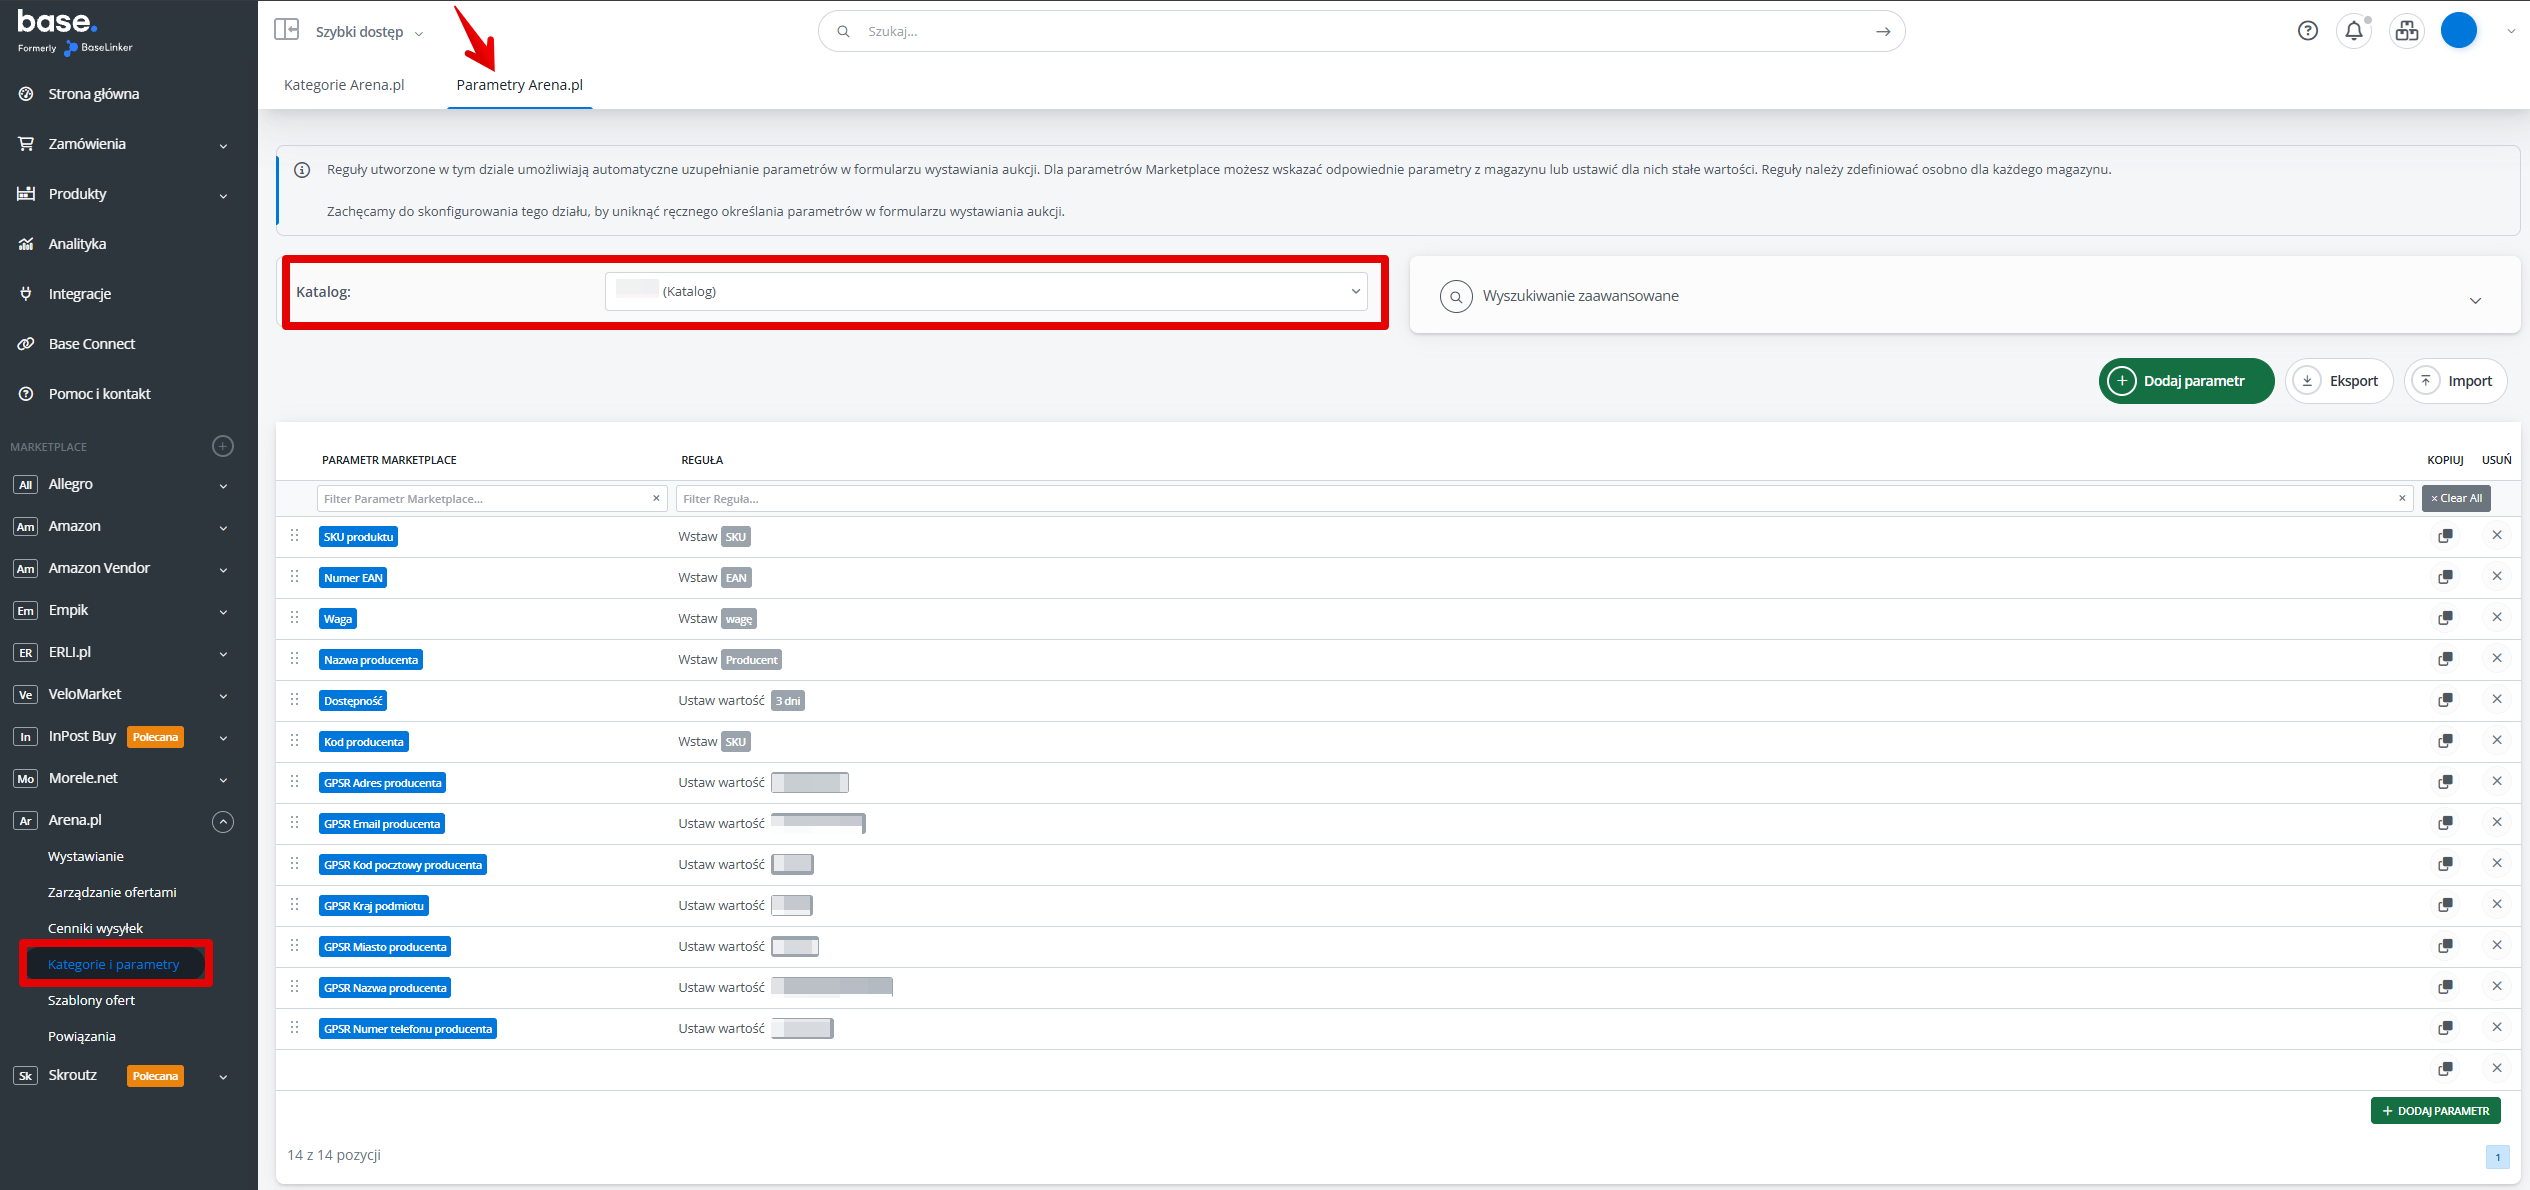Click the help question mark icon
2530x1190 pixels.
[x=2307, y=31]
